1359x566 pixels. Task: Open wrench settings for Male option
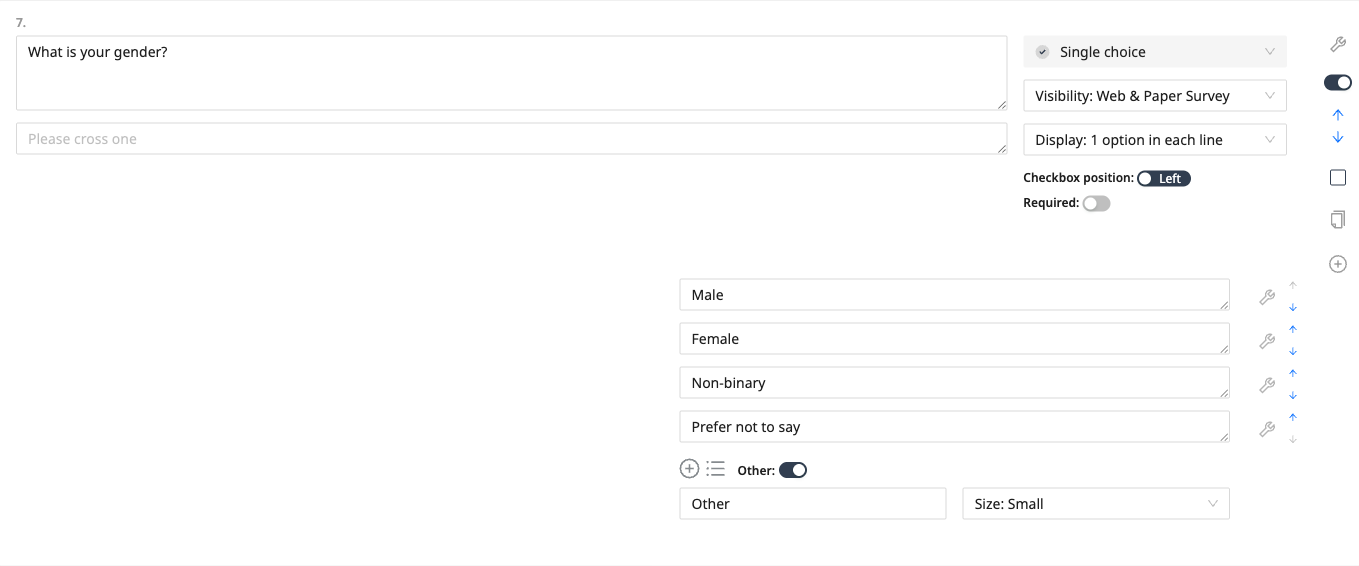[1266, 297]
